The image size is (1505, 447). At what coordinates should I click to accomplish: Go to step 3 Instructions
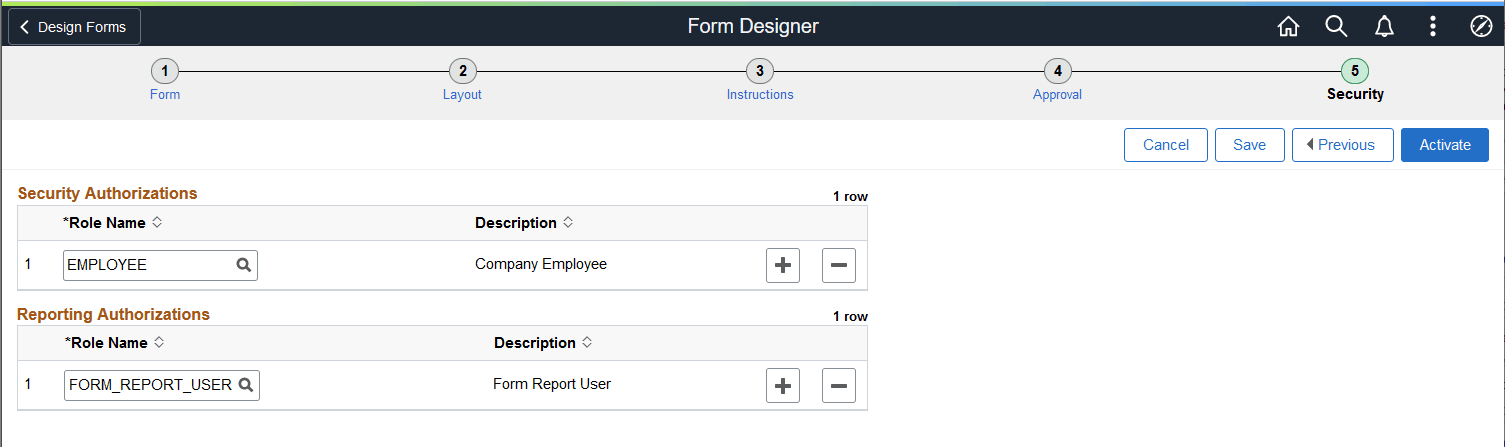coord(760,80)
